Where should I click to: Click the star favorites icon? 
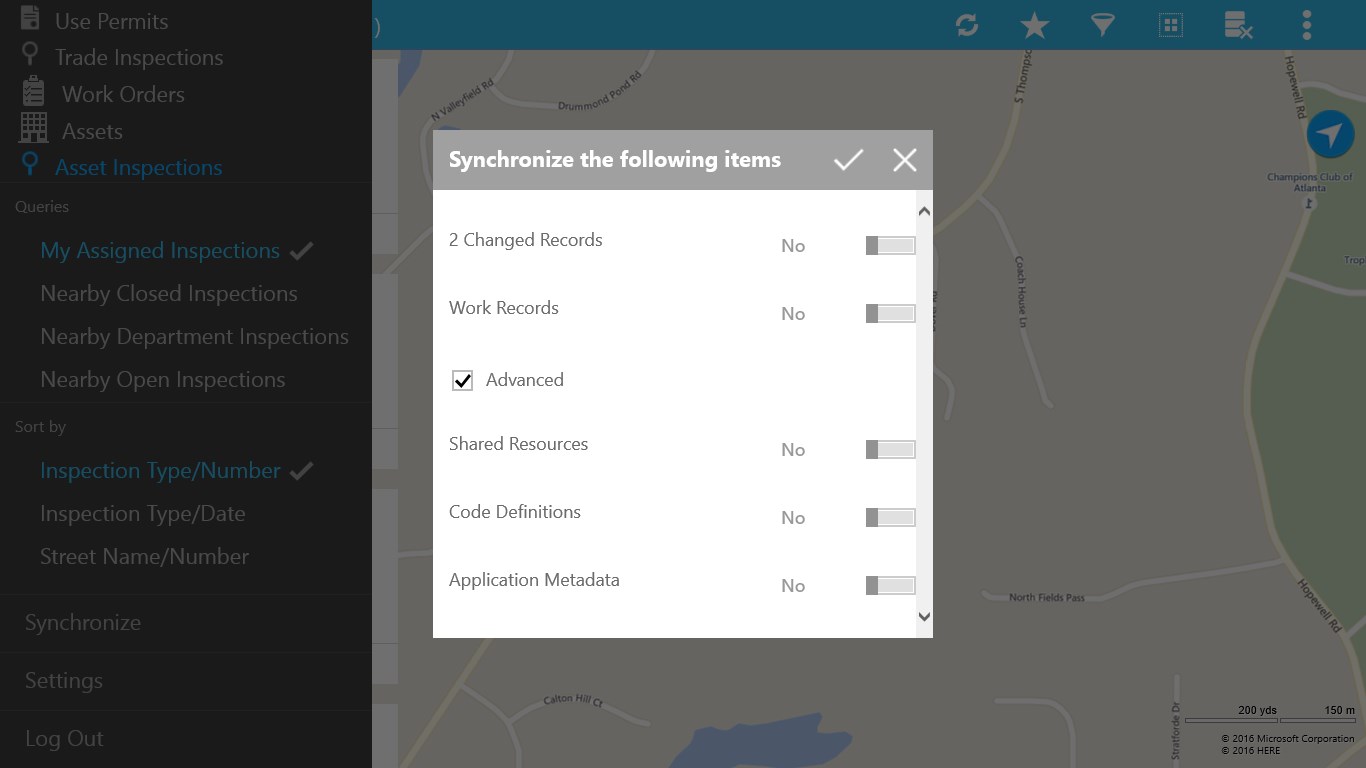click(1034, 25)
